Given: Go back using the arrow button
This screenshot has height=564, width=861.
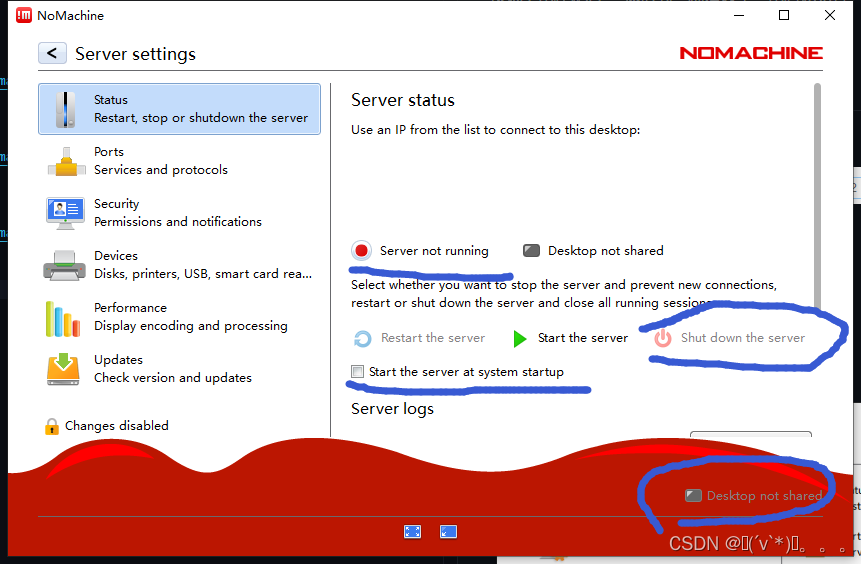Looking at the screenshot, I should [52, 53].
